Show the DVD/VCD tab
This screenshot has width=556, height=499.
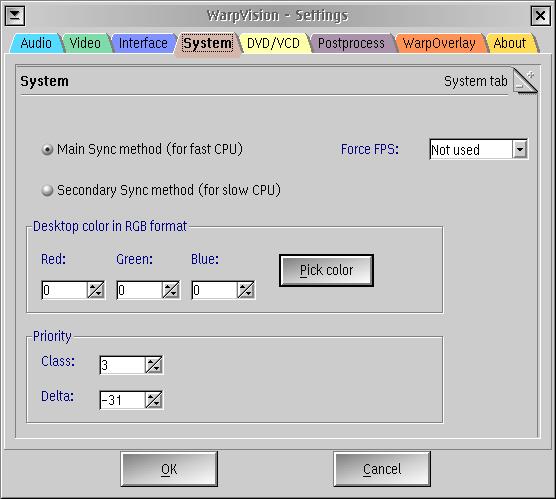tap(273, 43)
